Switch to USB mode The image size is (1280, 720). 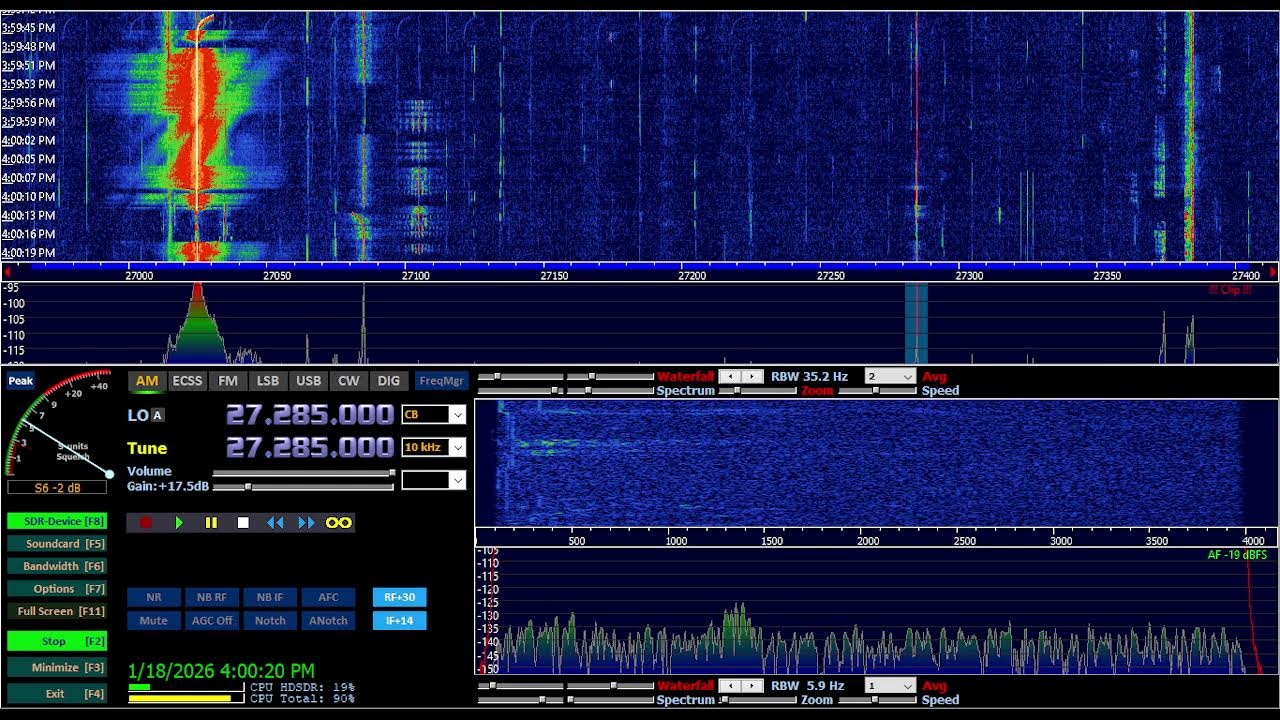point(308,381)
